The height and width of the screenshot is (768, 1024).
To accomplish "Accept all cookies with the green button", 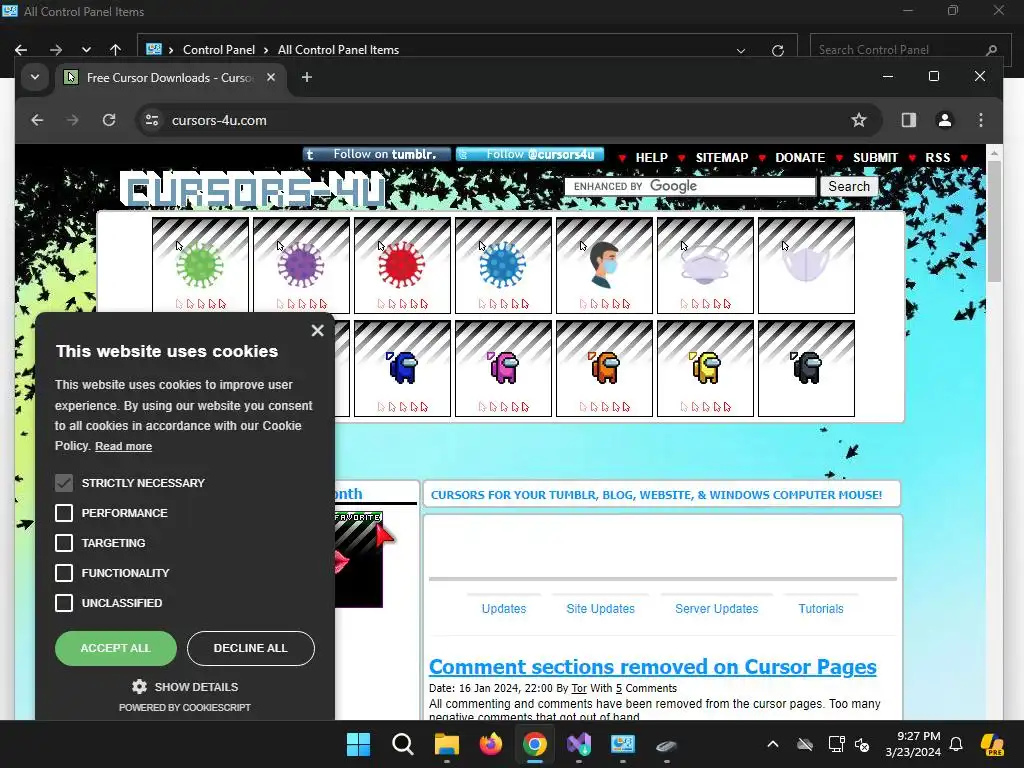I will pyautogui.click(x=116, y=648).
